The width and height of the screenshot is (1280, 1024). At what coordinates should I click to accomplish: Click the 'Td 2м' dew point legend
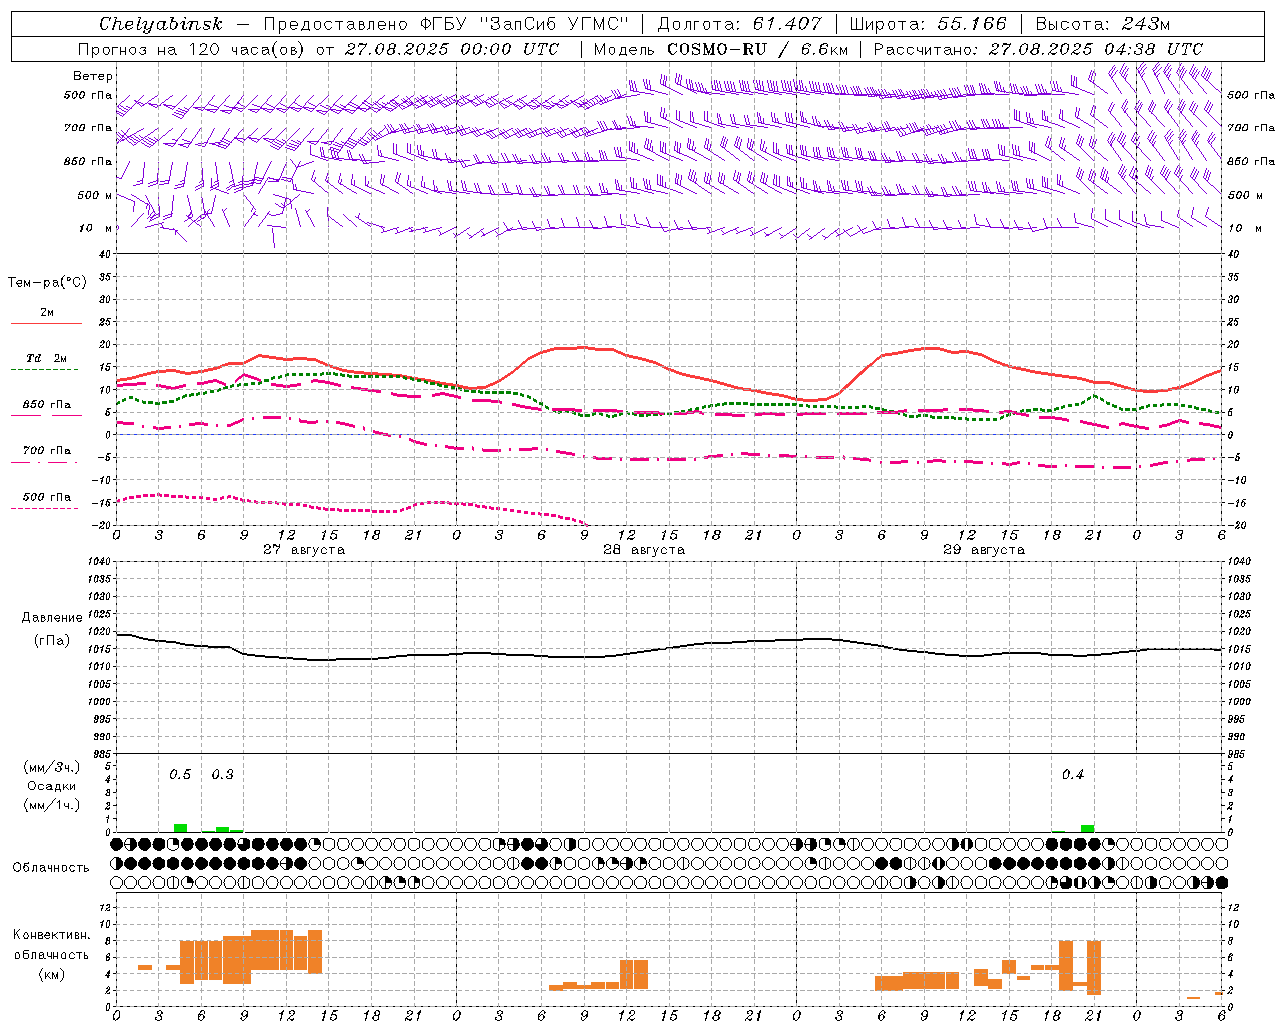[47, 358]
